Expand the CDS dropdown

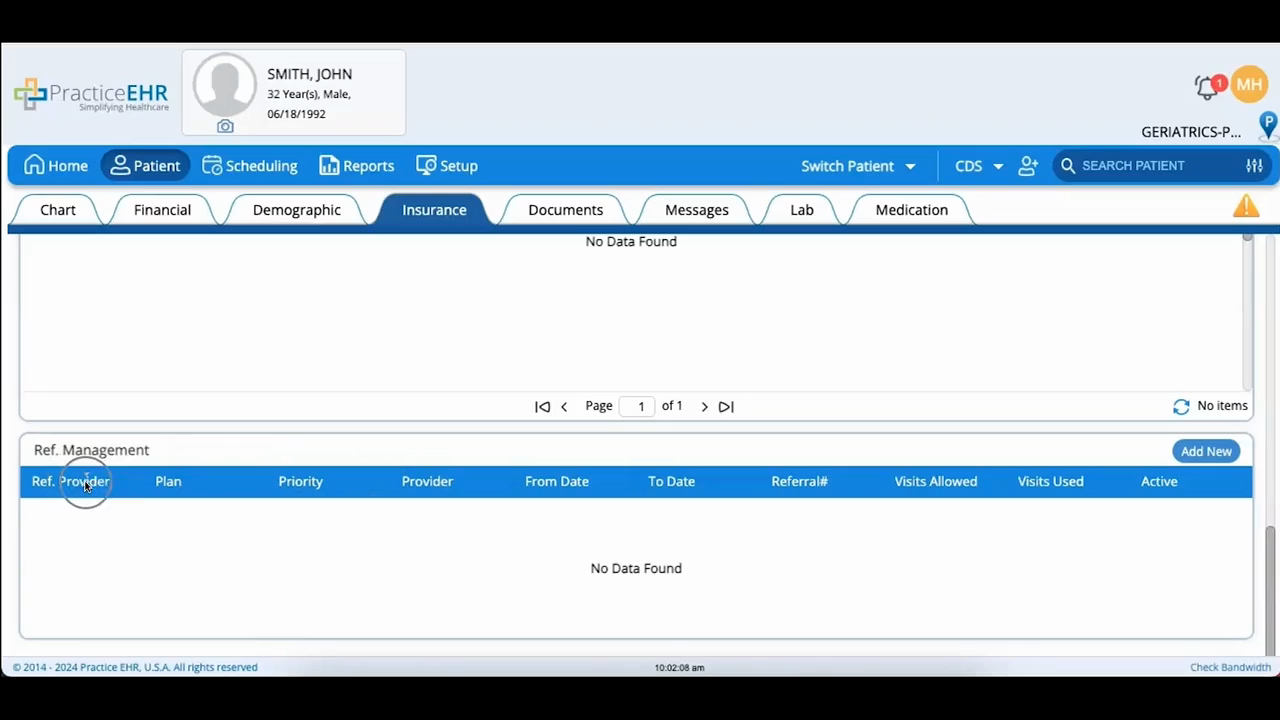[979, 166]
